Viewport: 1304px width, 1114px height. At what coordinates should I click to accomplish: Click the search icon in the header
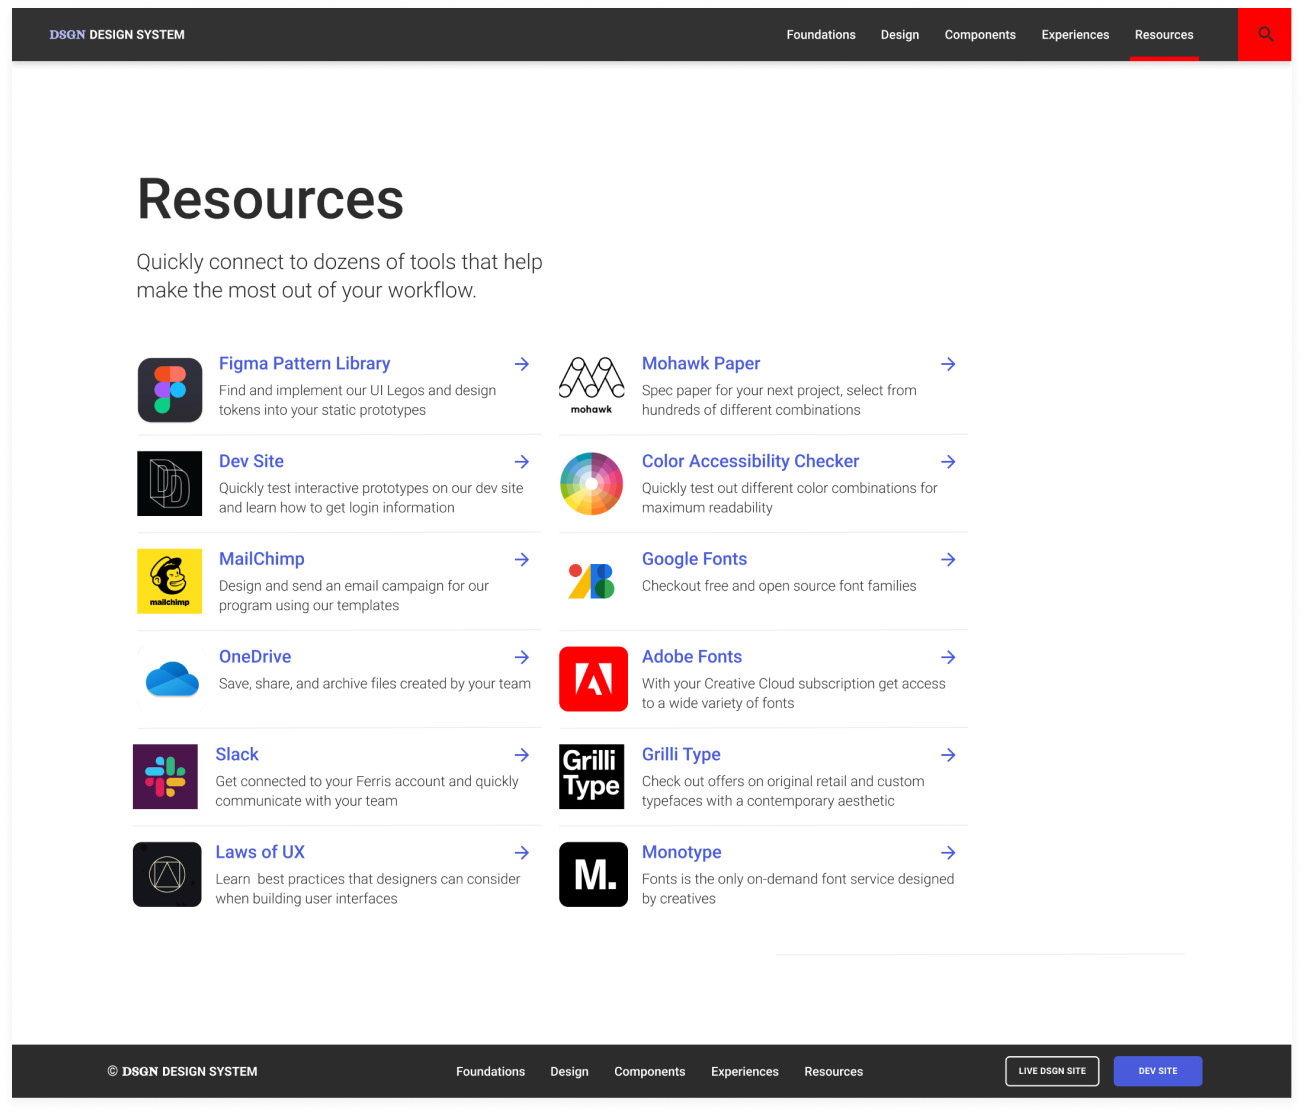[1265, 34]
